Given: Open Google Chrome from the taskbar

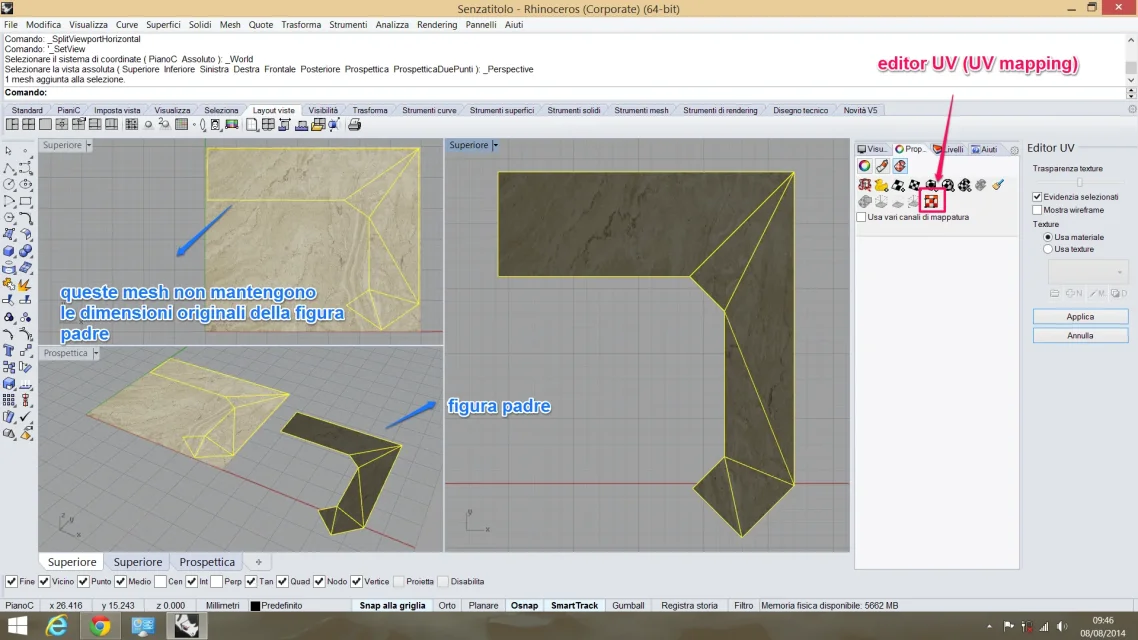Looking at the screenshot, I should coord(100,625).
